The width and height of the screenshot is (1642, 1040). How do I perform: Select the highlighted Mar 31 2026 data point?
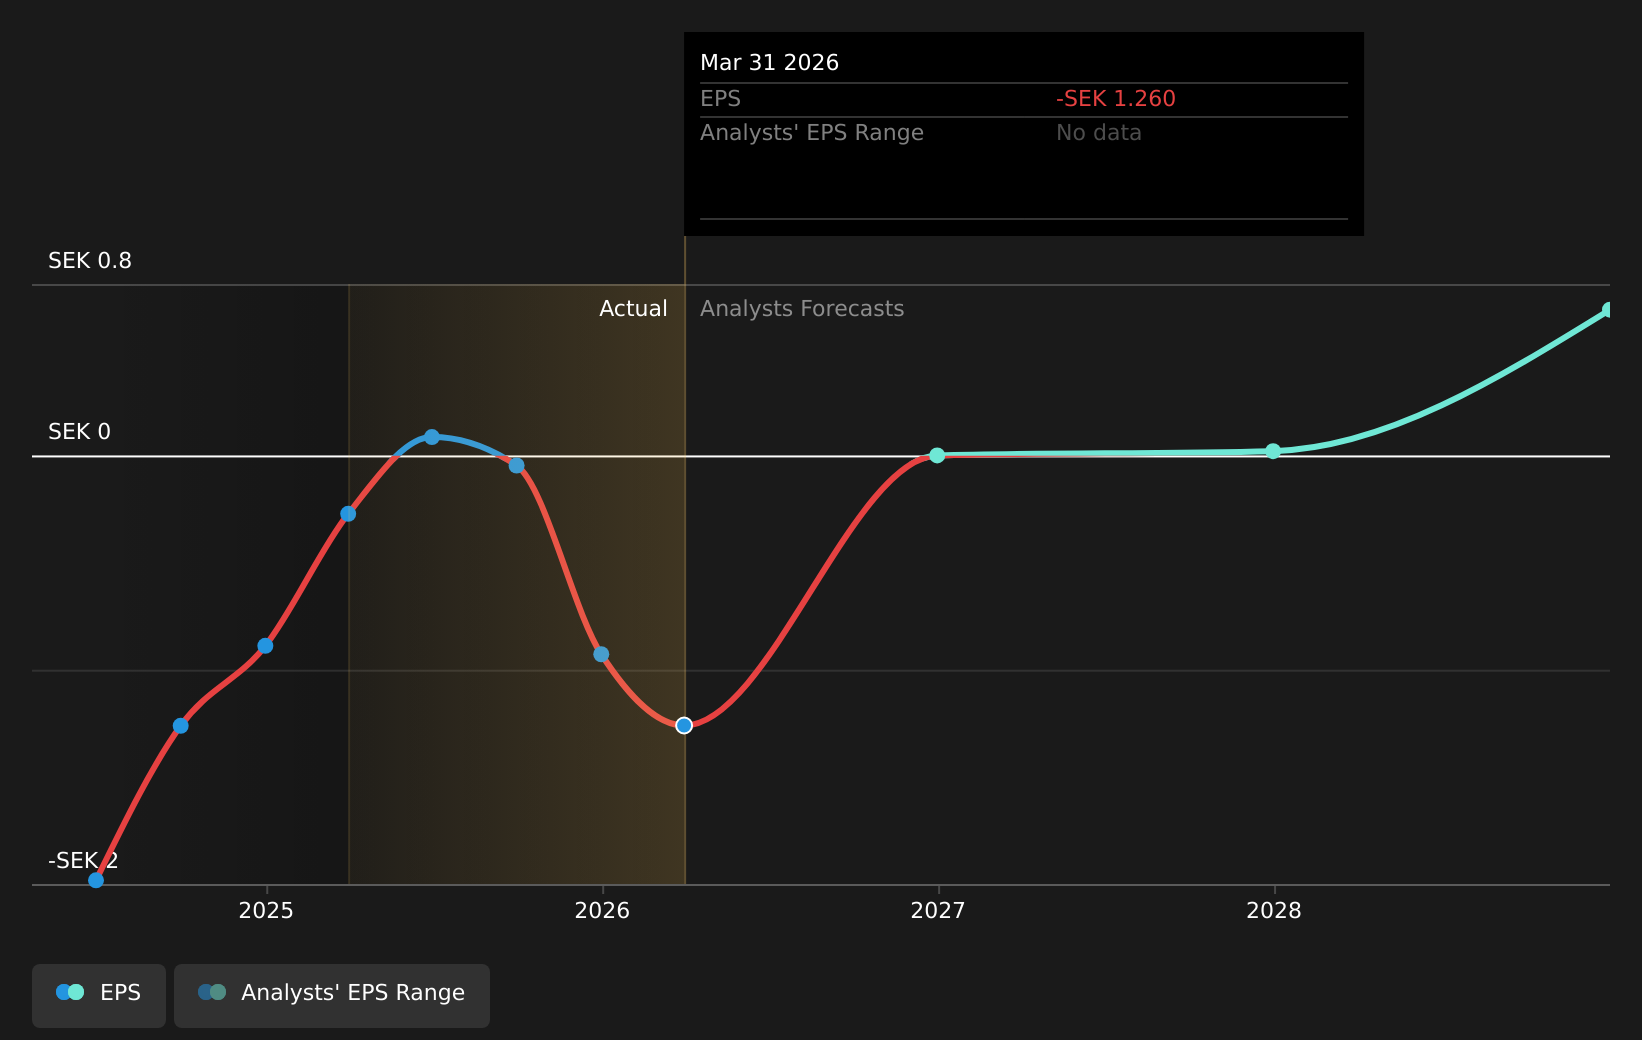click(684, 725)
